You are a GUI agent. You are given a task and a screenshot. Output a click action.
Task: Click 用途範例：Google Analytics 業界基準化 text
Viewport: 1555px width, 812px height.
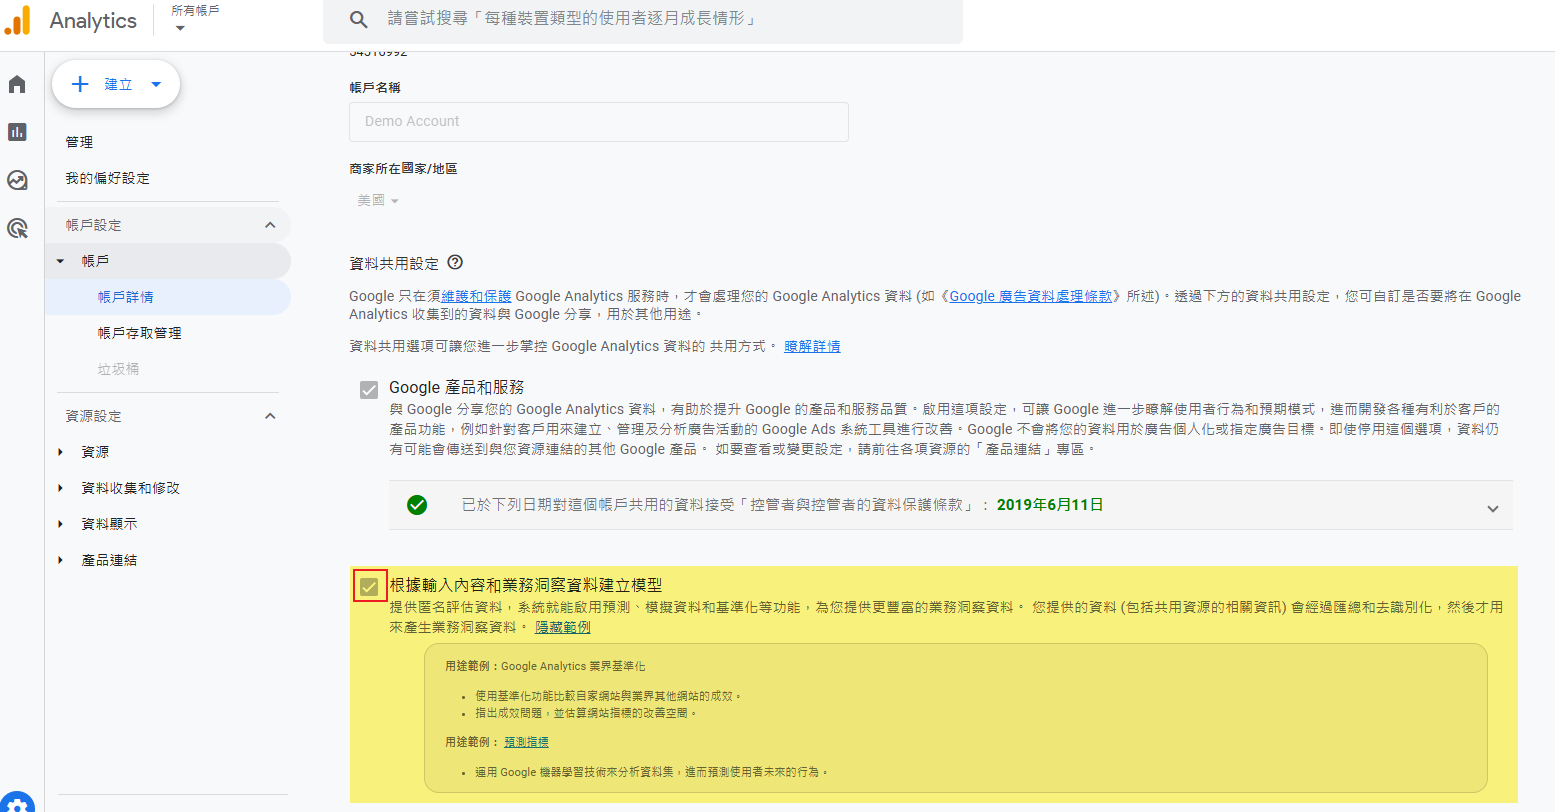coord(545,666)
